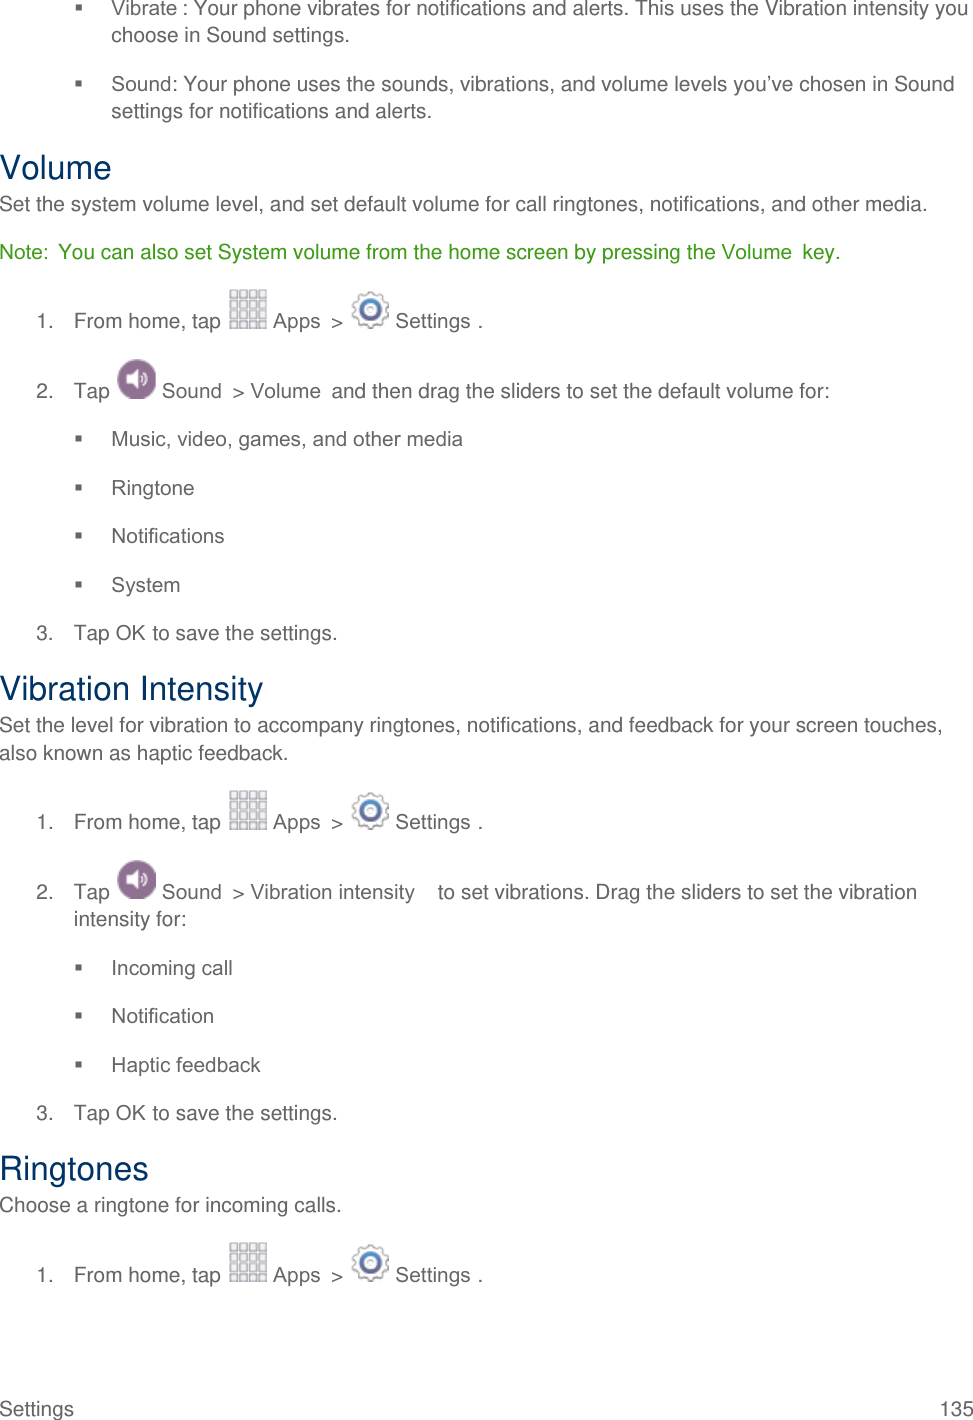Click 'Choose a ringtone for incoming calls' text
Screen dimensions: 973x1420
click(x=171, y=1205)
